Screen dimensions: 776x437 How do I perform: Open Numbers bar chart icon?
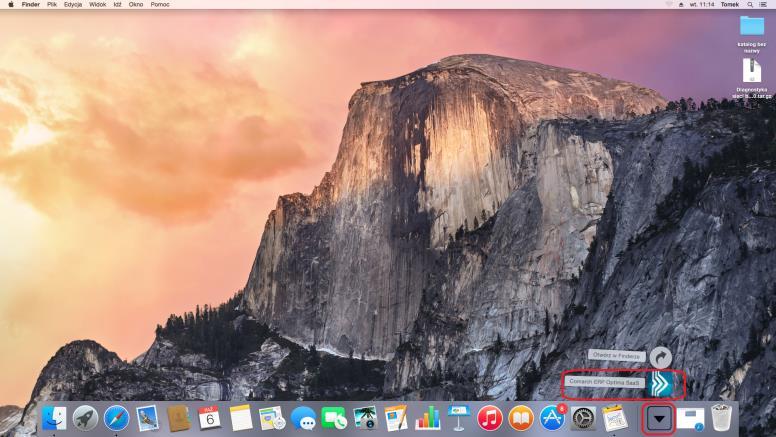pos(428,418)
